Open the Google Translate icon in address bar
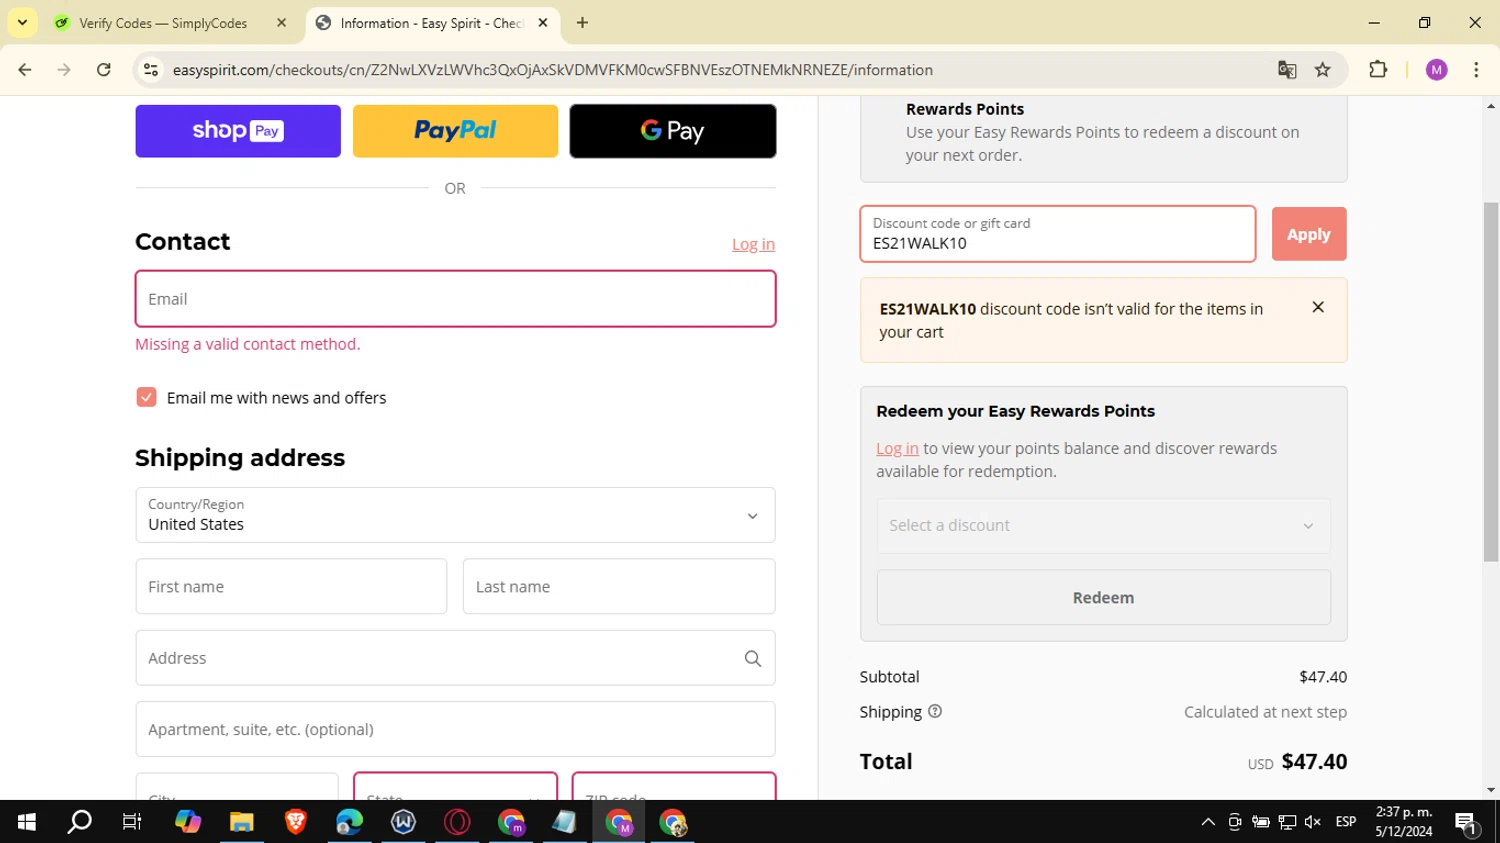 (1287, 70)
